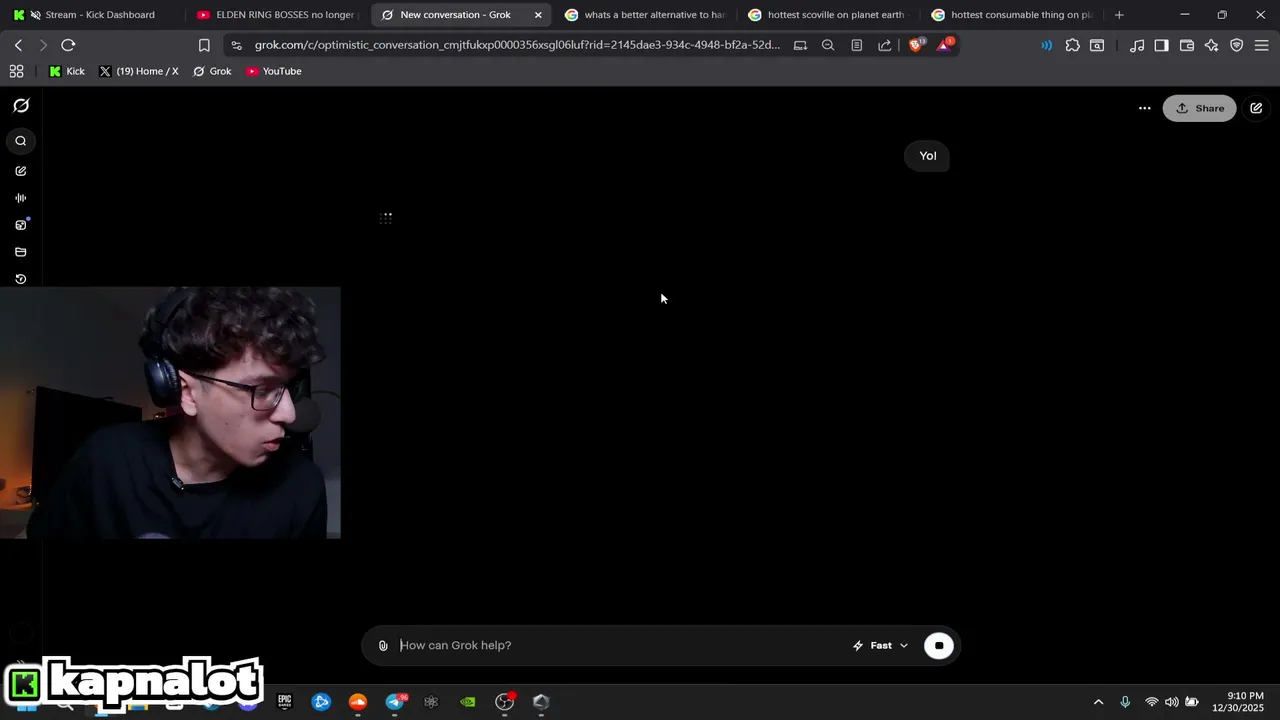Image resolution: width=1280 pixels, height=720 pixels.
Task: Switch to hottest consumable thing tab
Action: tap(1011, 15)
